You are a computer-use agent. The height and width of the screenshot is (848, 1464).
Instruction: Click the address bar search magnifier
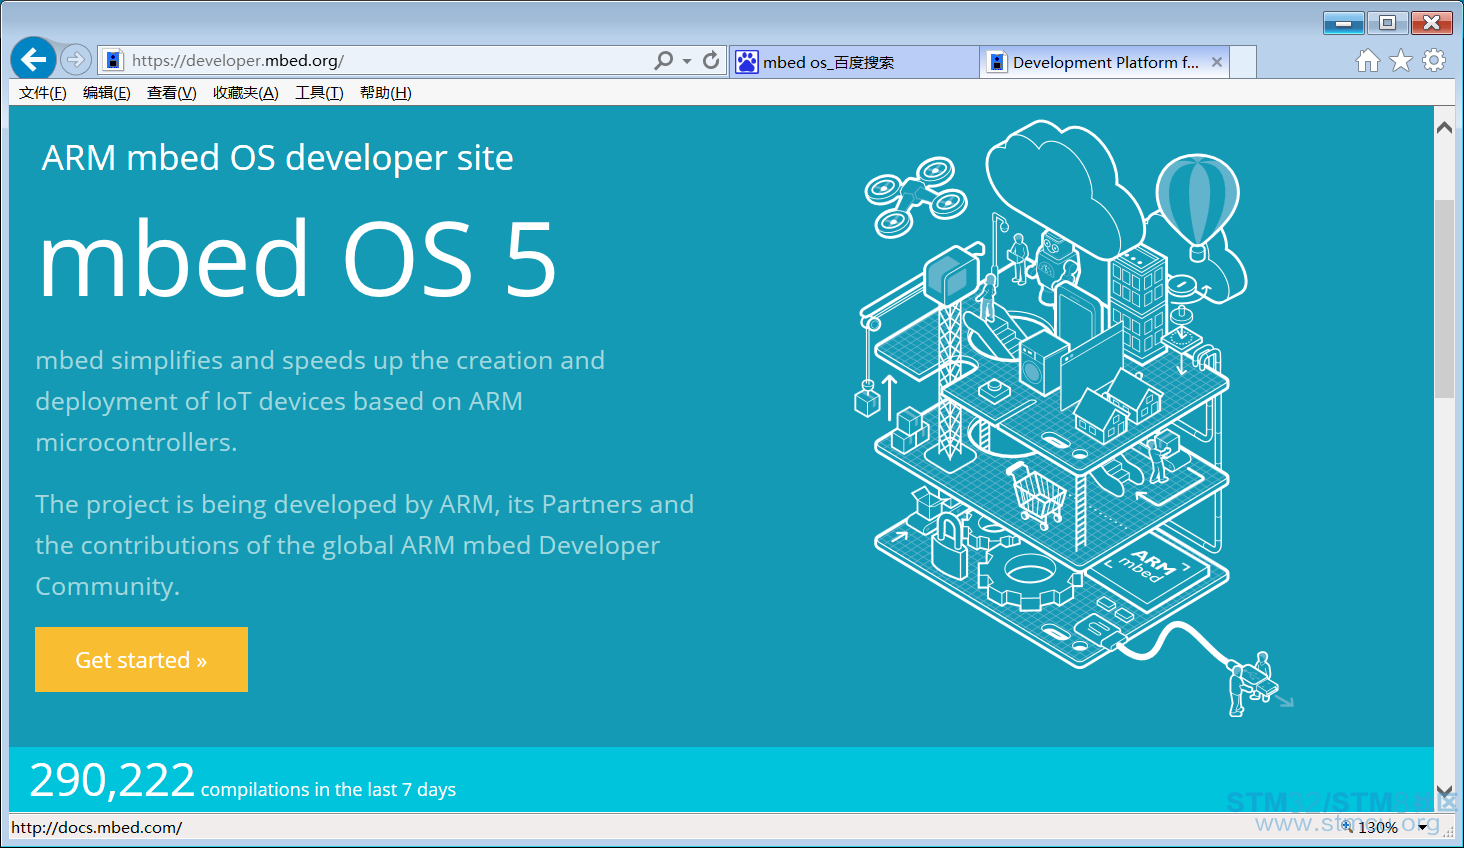pyautogui.click(x=663, y=60)
